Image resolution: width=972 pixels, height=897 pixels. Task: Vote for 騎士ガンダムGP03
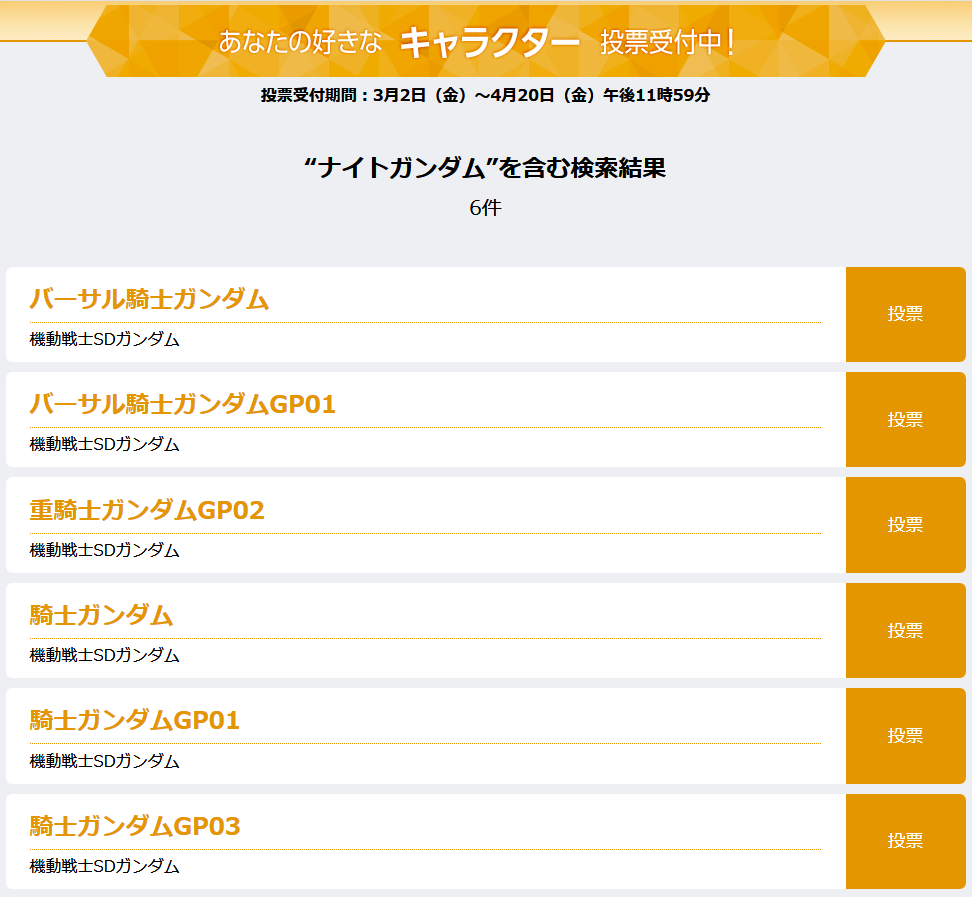[x=906, y=841]
